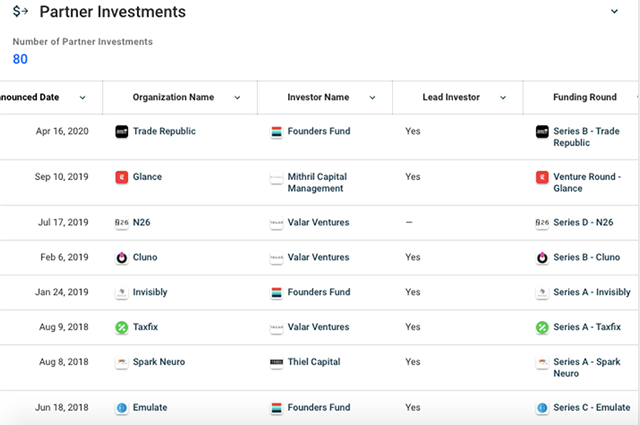The height and width of the screenshot is (425, 640).
Task: Click logo beside Series A - Invisibly
Action: pyautogui.click(x=542, y=292)
